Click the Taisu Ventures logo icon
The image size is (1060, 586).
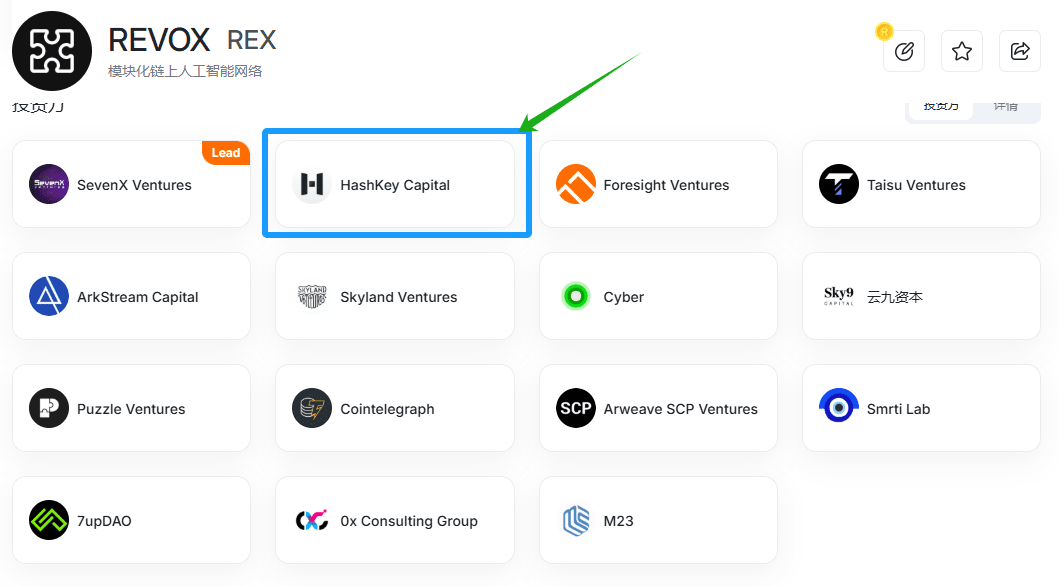click(839, 184)
